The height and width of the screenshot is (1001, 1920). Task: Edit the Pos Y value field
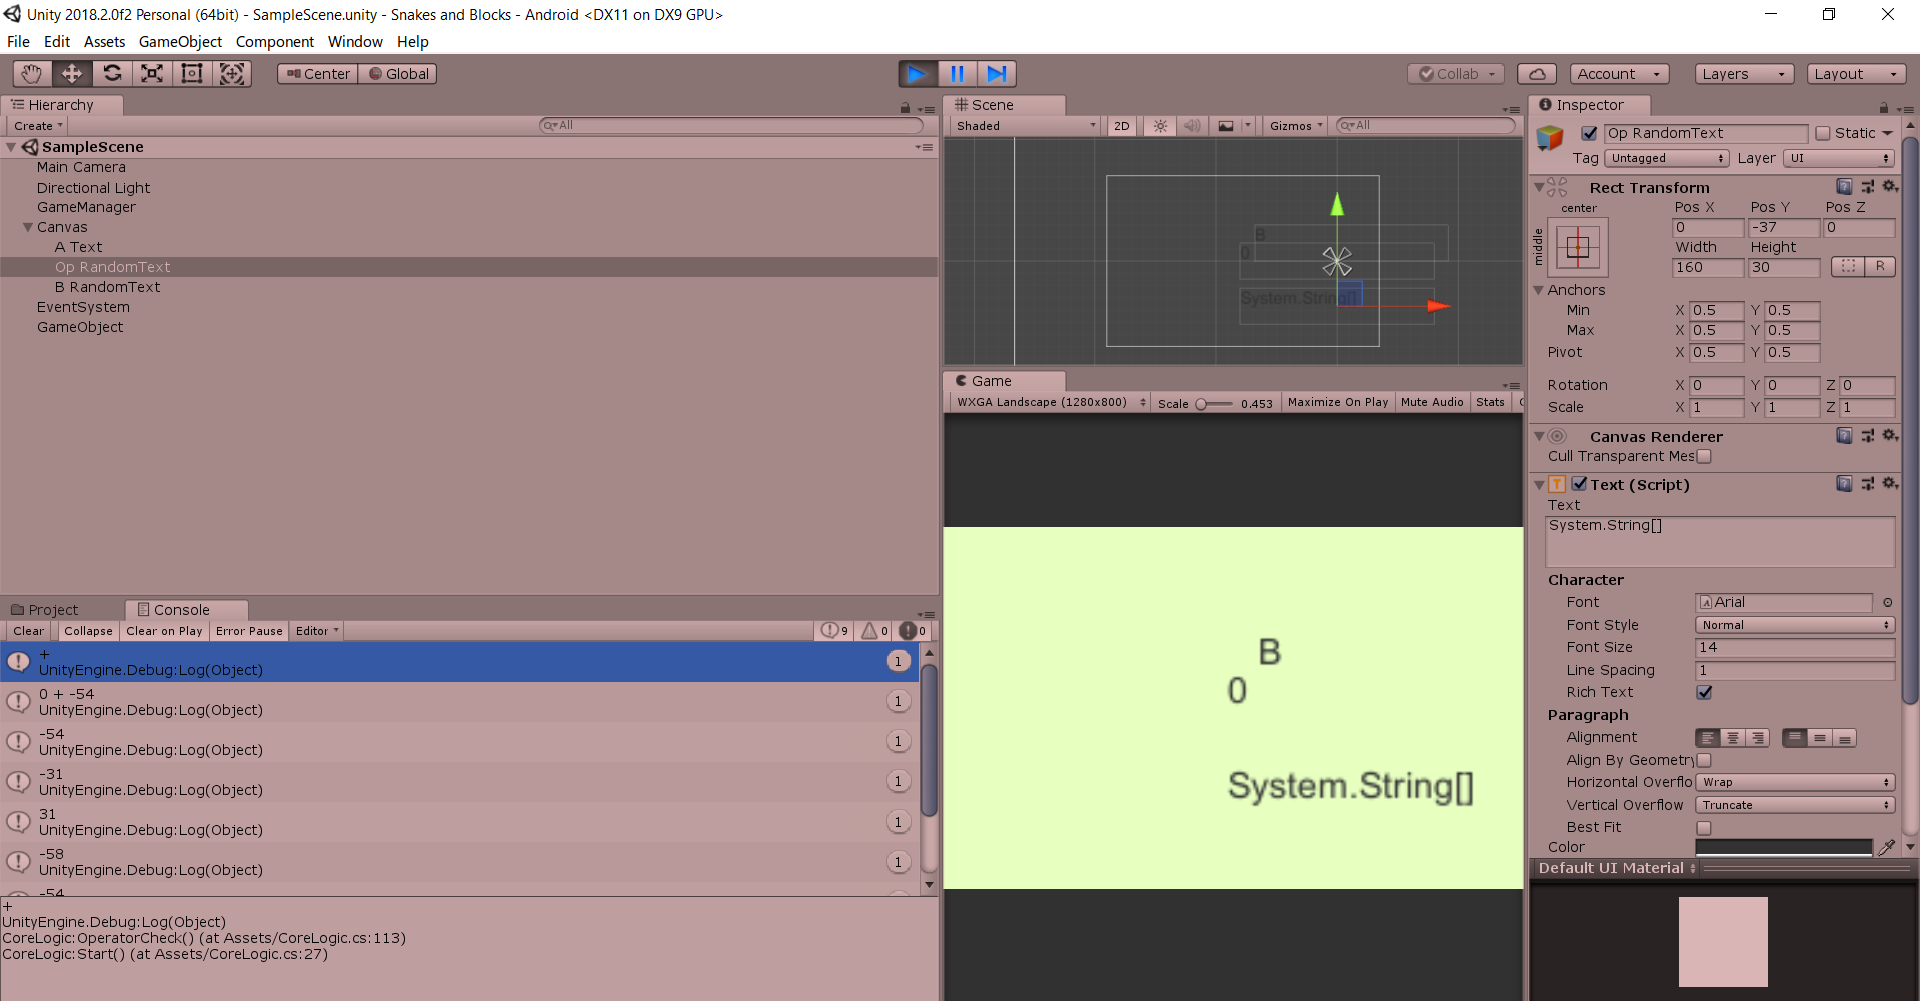[x=1783, y=227]
